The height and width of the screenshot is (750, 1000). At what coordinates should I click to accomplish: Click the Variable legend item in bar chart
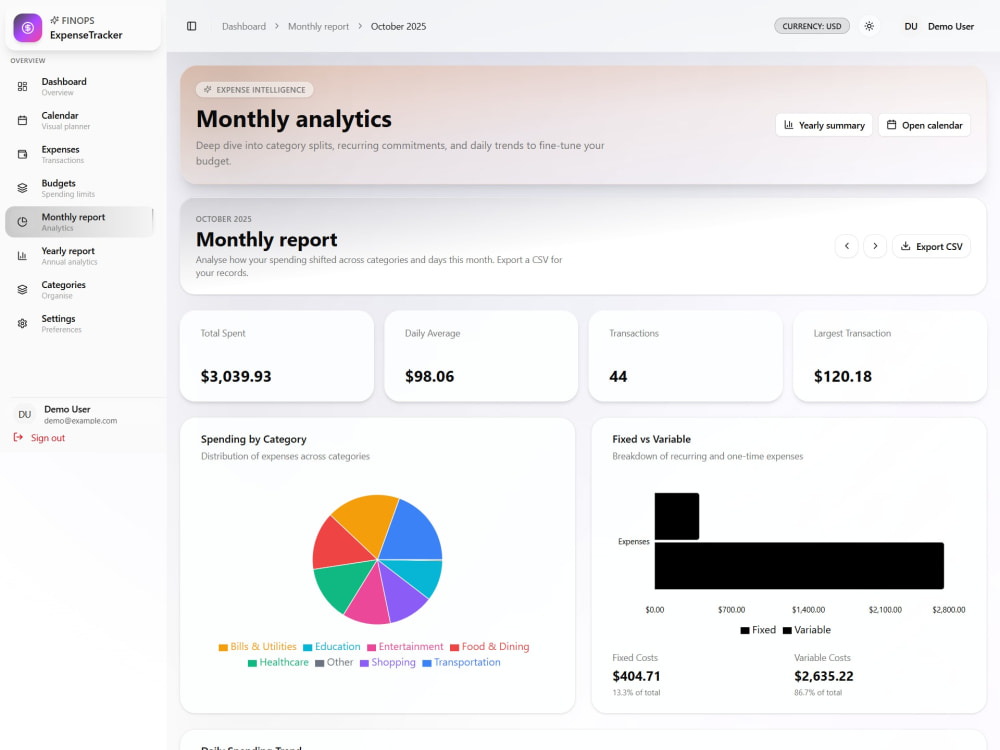click(x=807, y=630)
